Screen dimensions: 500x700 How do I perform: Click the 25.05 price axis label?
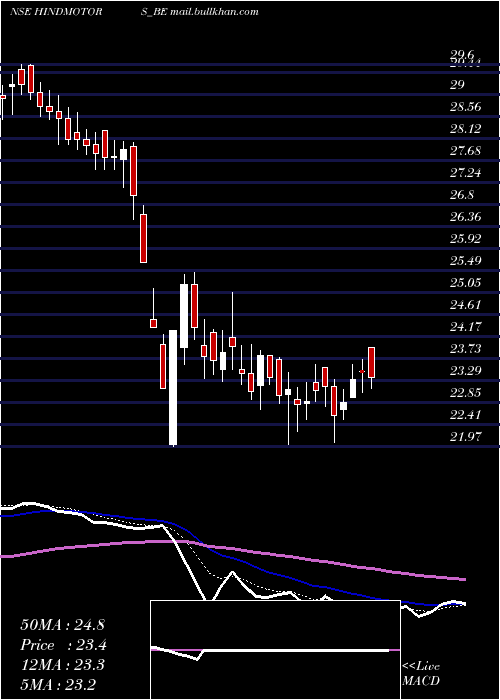(x=466, y=283)
